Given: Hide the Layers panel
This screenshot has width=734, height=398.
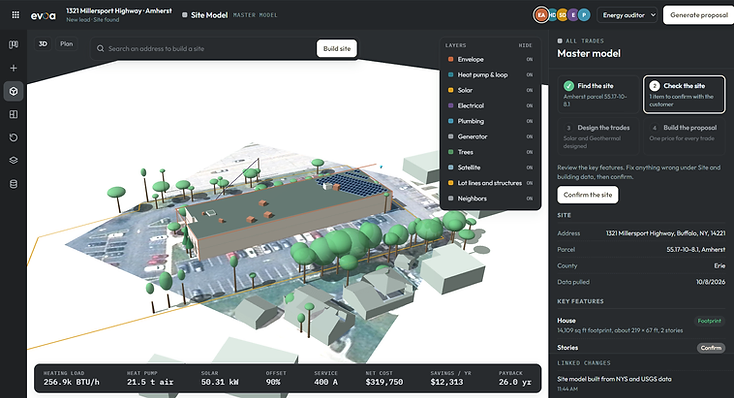Looking at the screenshot, I should [x=525, y=45].
